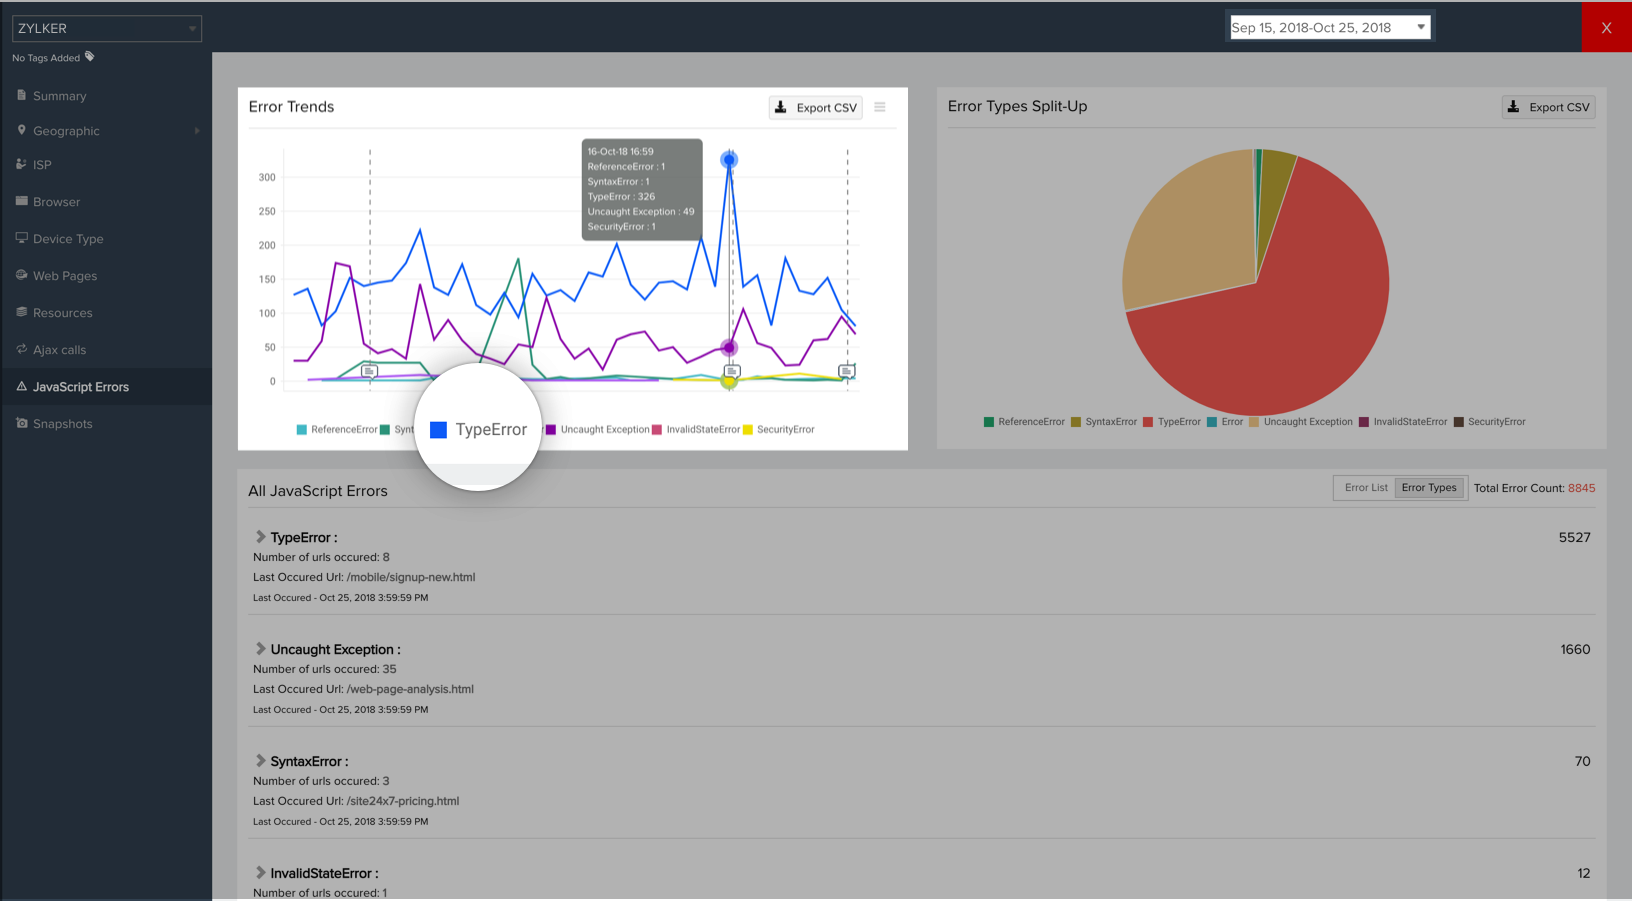Toggle SecurityError in trends legend
Image resolution: width=1632 pixels, height=901 pixels.
coord(778,430)
